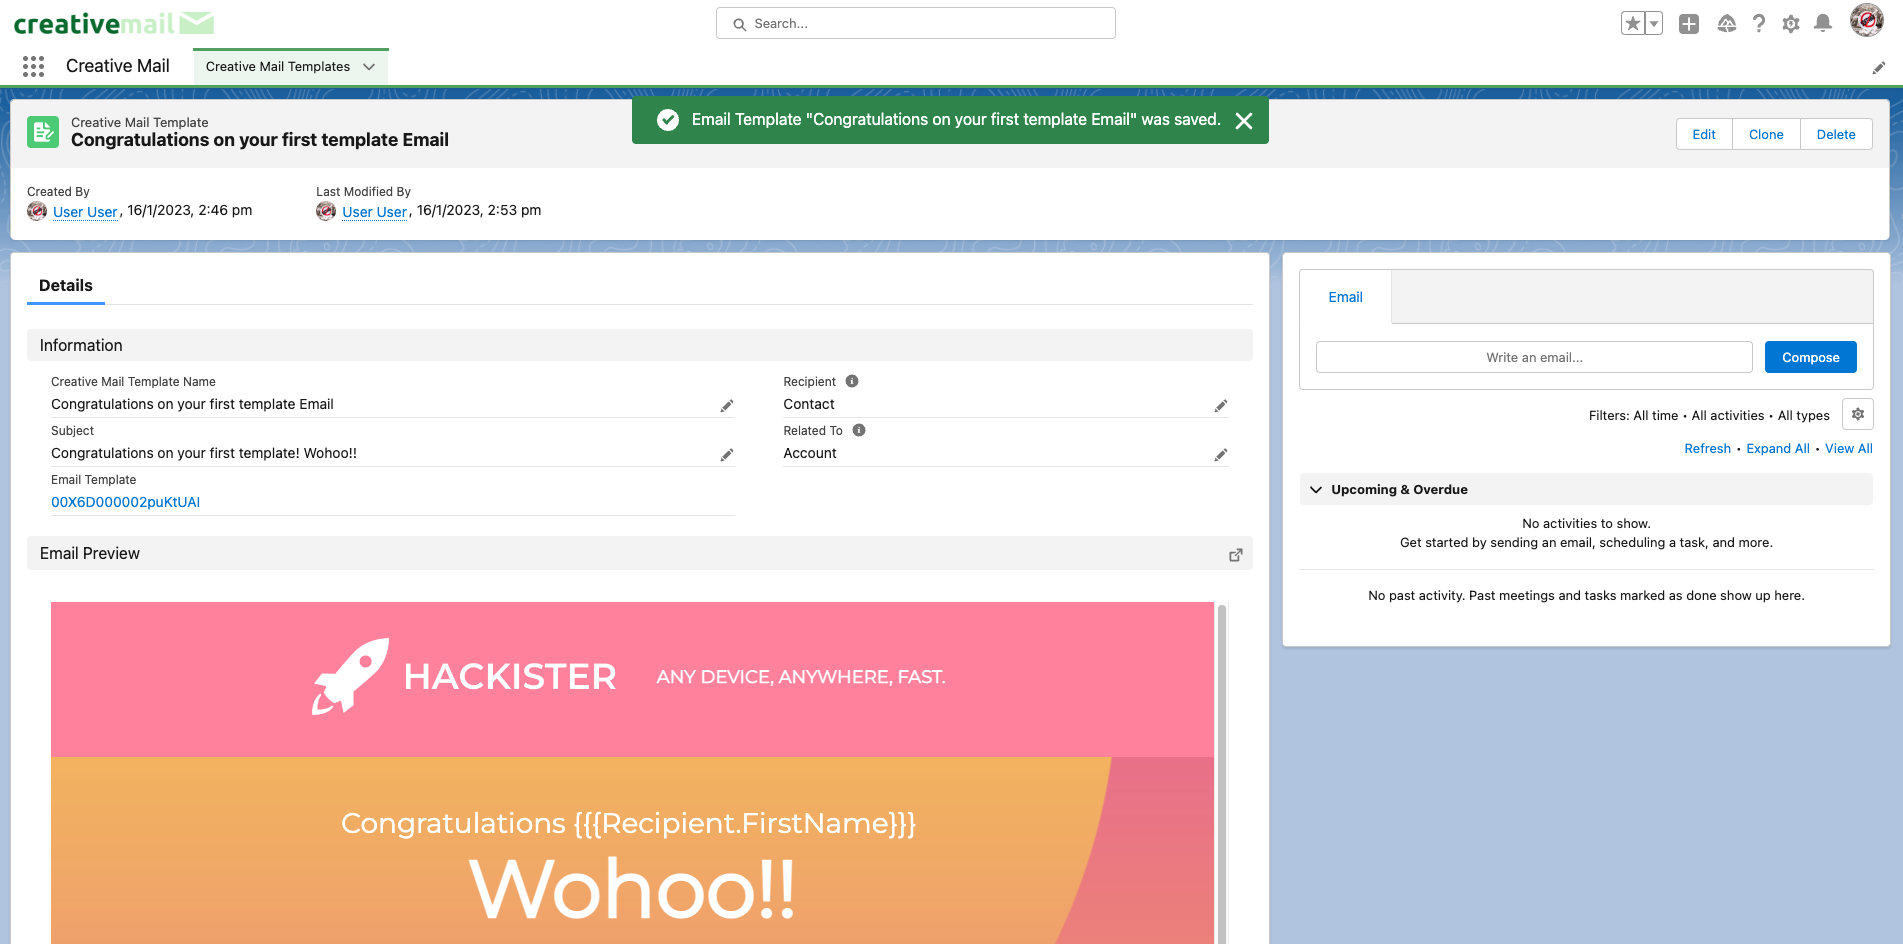Open timeline filter settings gear
This screenshot has height=944, width=1903.
pyautogui.click(x=1857, y=414)
